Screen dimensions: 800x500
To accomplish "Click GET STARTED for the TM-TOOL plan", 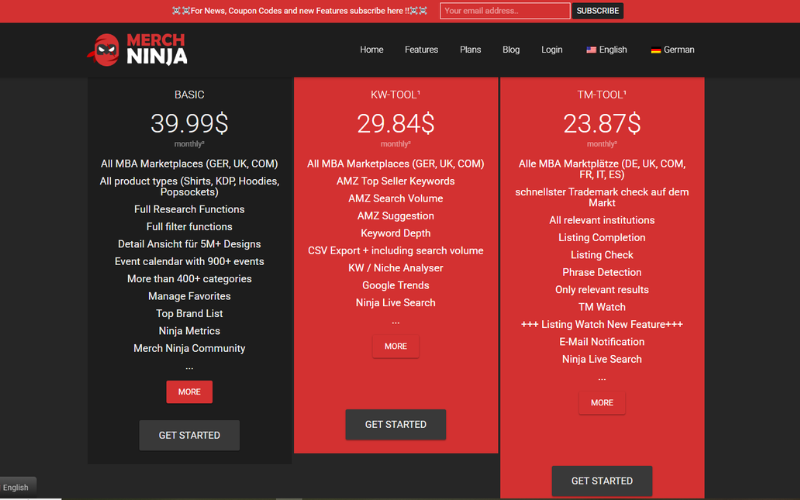I will (602, 481).
